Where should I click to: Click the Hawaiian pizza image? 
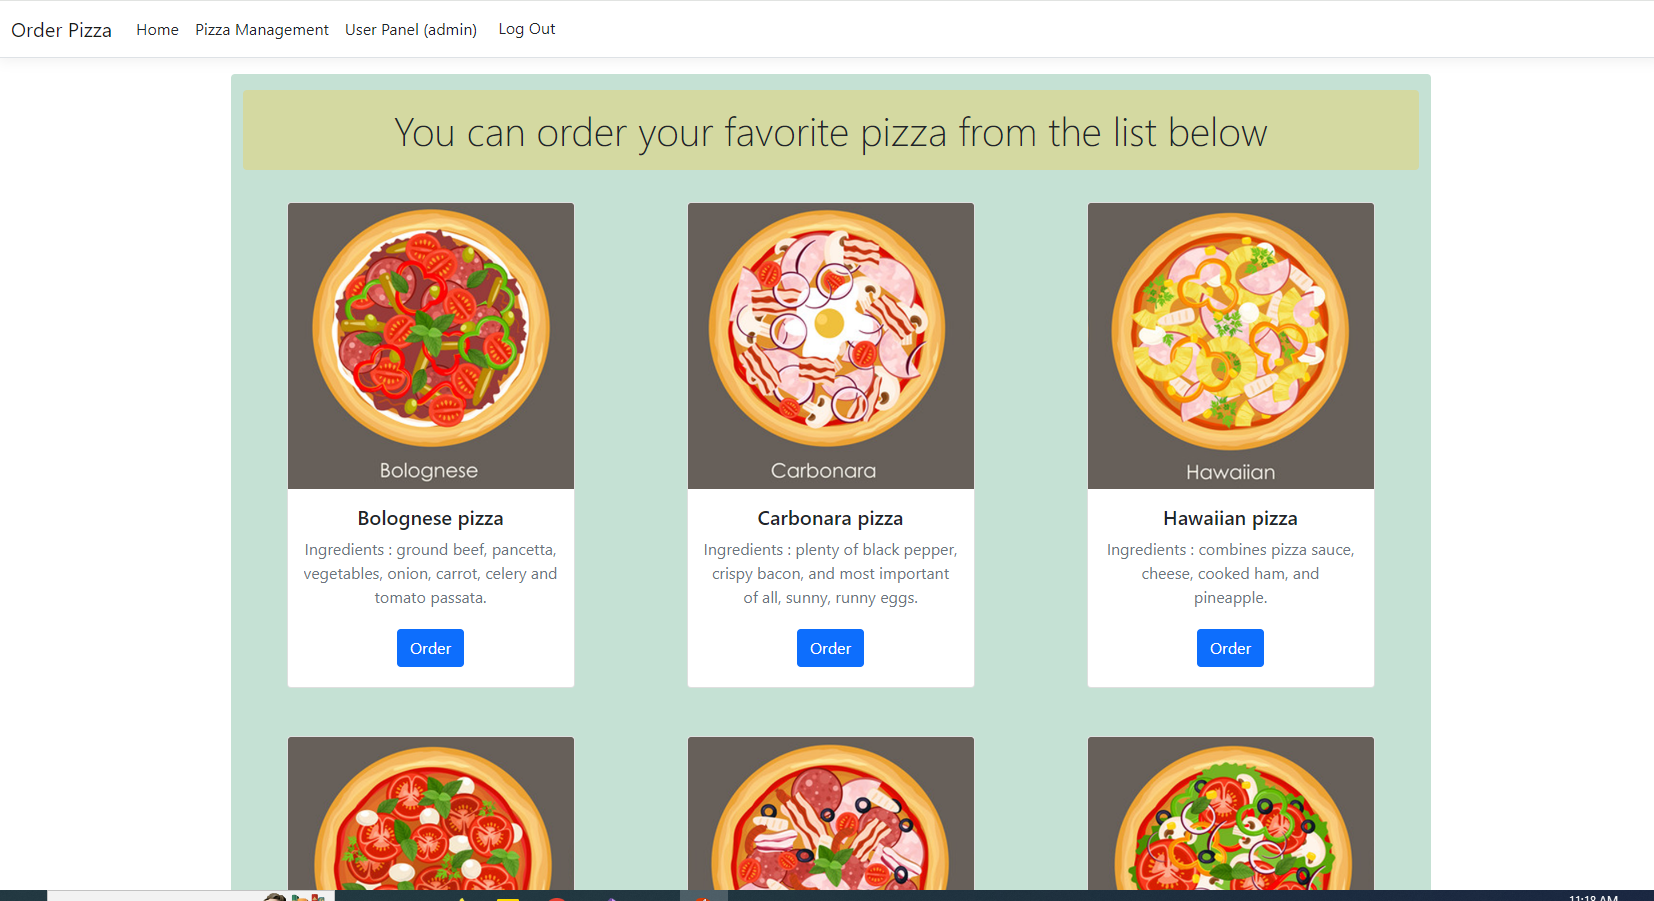click(x=1231, y=346)
